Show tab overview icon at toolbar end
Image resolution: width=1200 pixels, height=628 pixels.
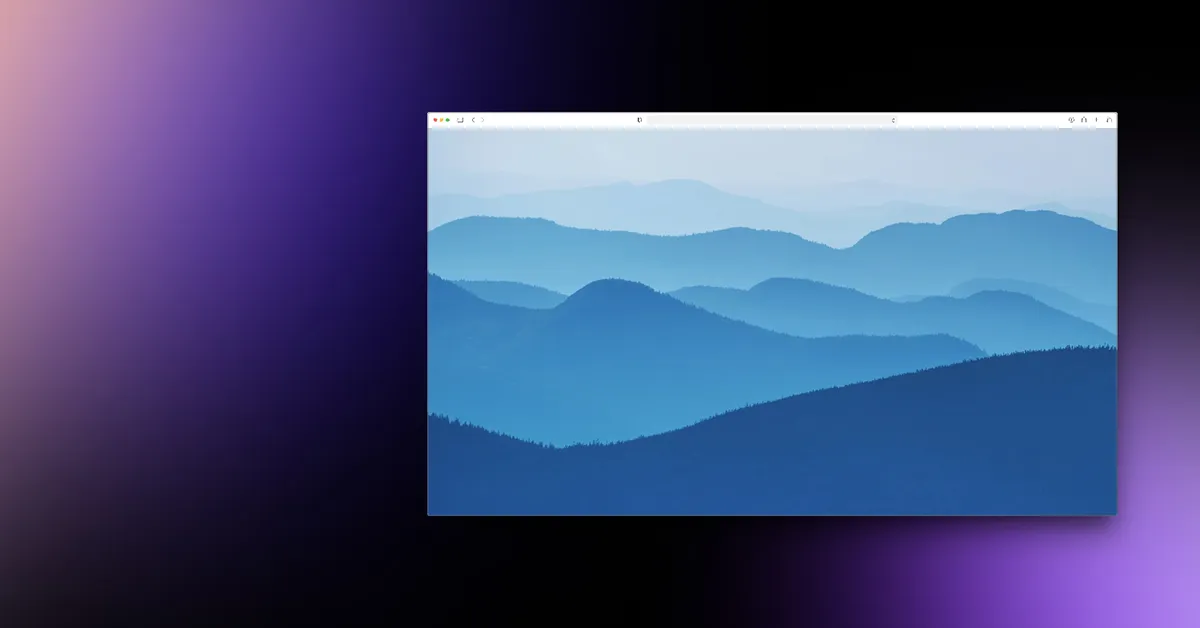[1109, 120]
